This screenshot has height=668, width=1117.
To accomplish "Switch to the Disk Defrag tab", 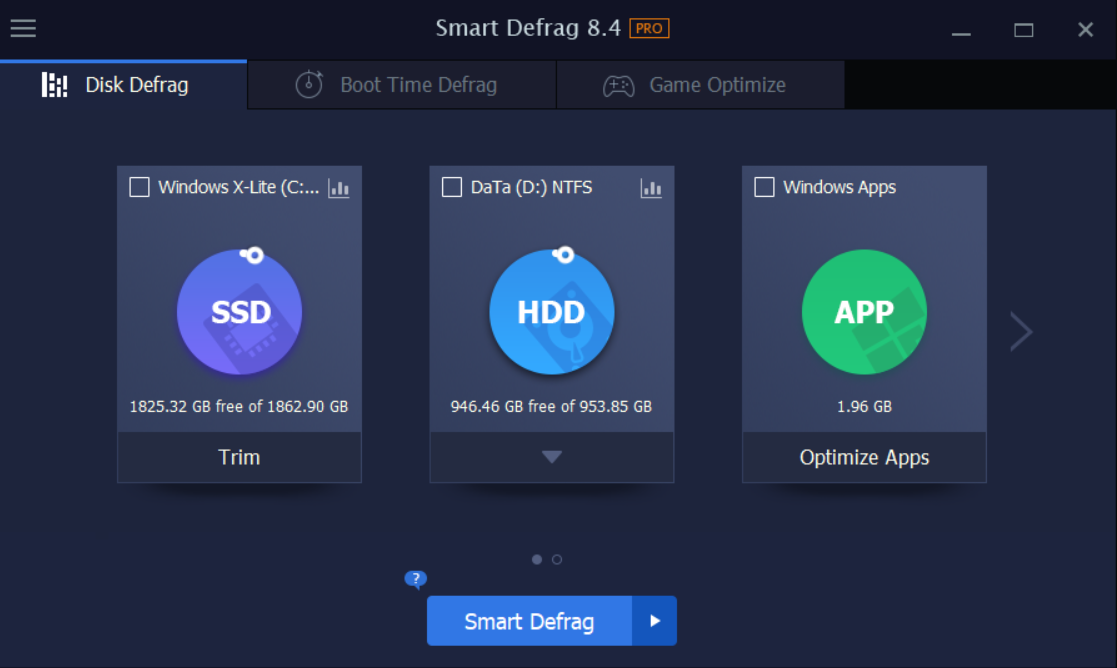I will (x=123, y=85).
